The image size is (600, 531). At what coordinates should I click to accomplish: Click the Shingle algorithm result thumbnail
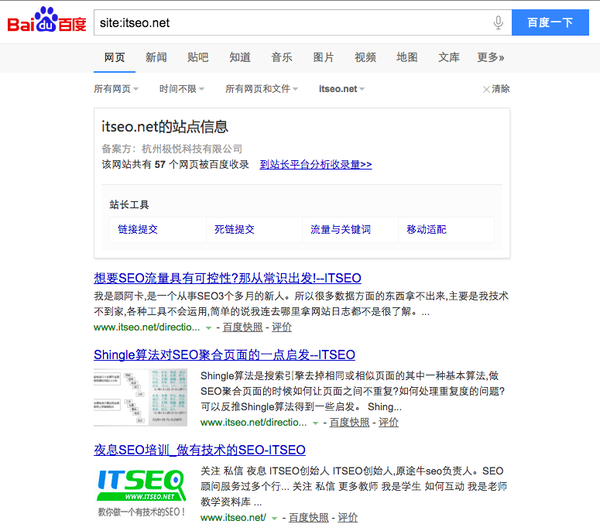[140, 397]
